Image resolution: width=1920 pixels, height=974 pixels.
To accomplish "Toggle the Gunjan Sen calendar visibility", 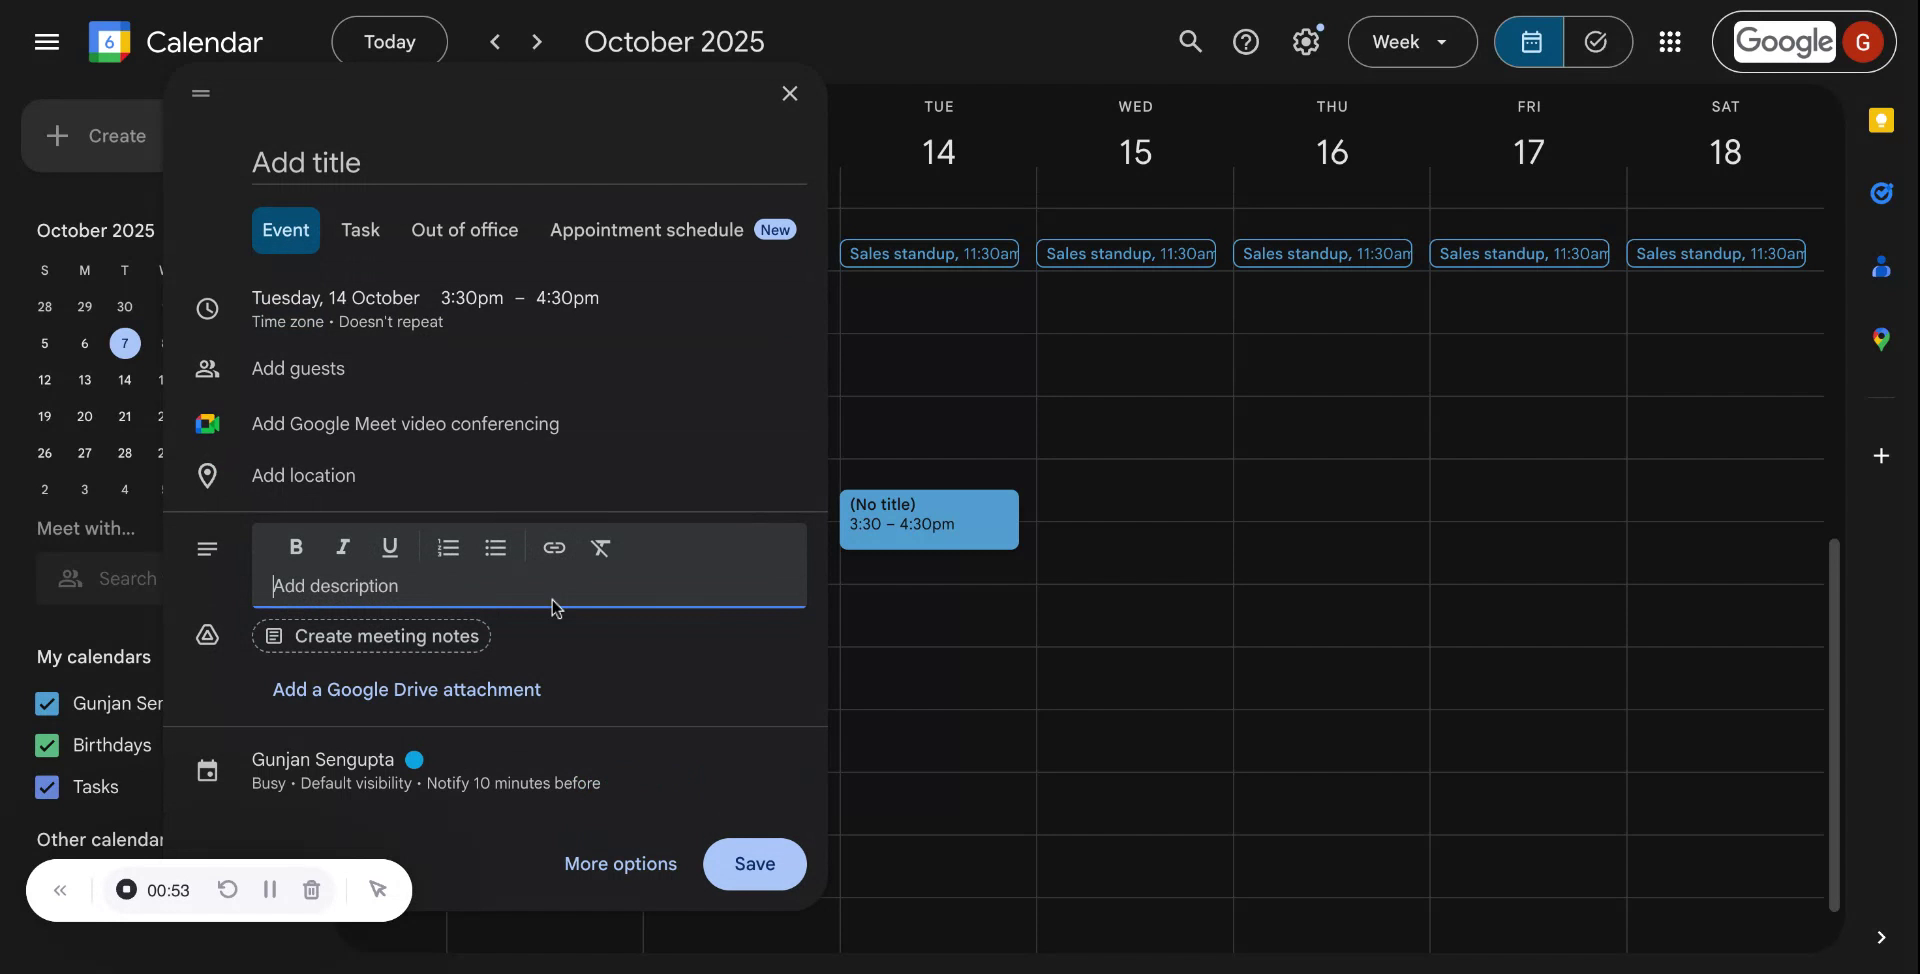I will tap(46, 703).
